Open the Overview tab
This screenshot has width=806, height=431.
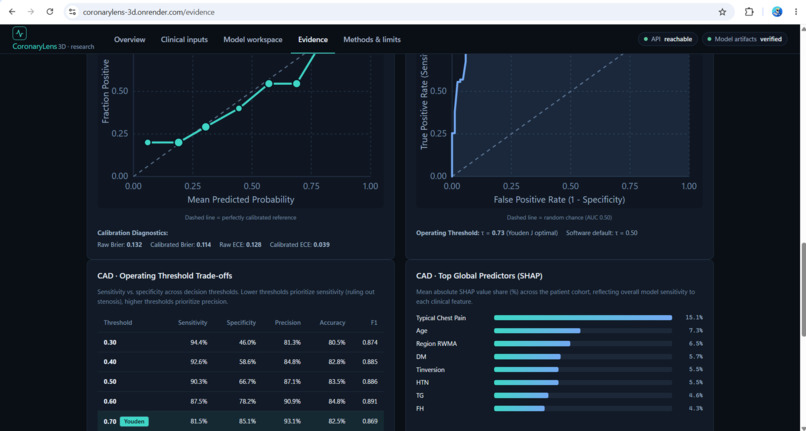click(130, 40)
